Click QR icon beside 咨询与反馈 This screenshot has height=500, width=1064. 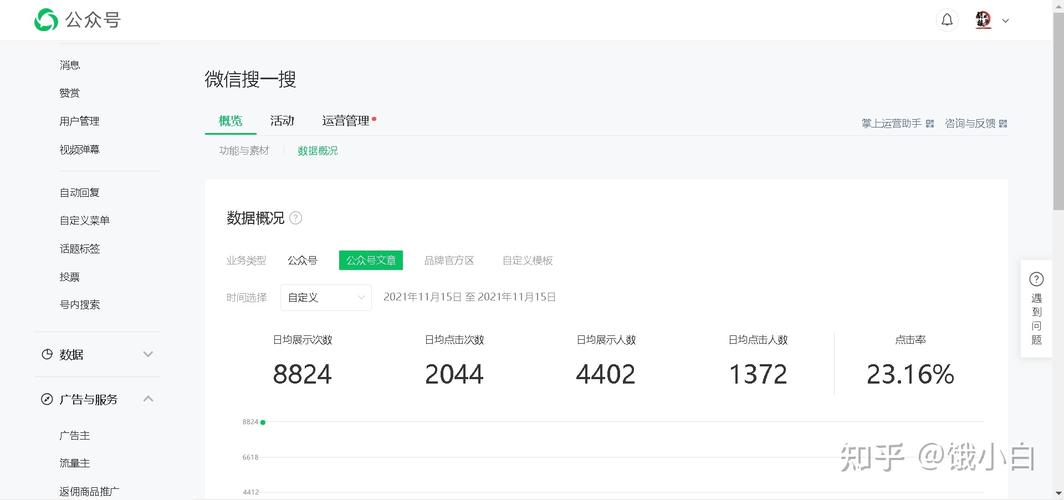pyautogui.click(x=1004, y=123)
